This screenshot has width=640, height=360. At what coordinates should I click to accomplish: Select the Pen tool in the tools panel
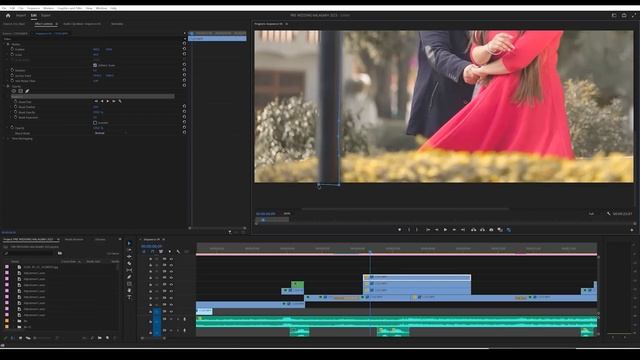tap(129, 277)
